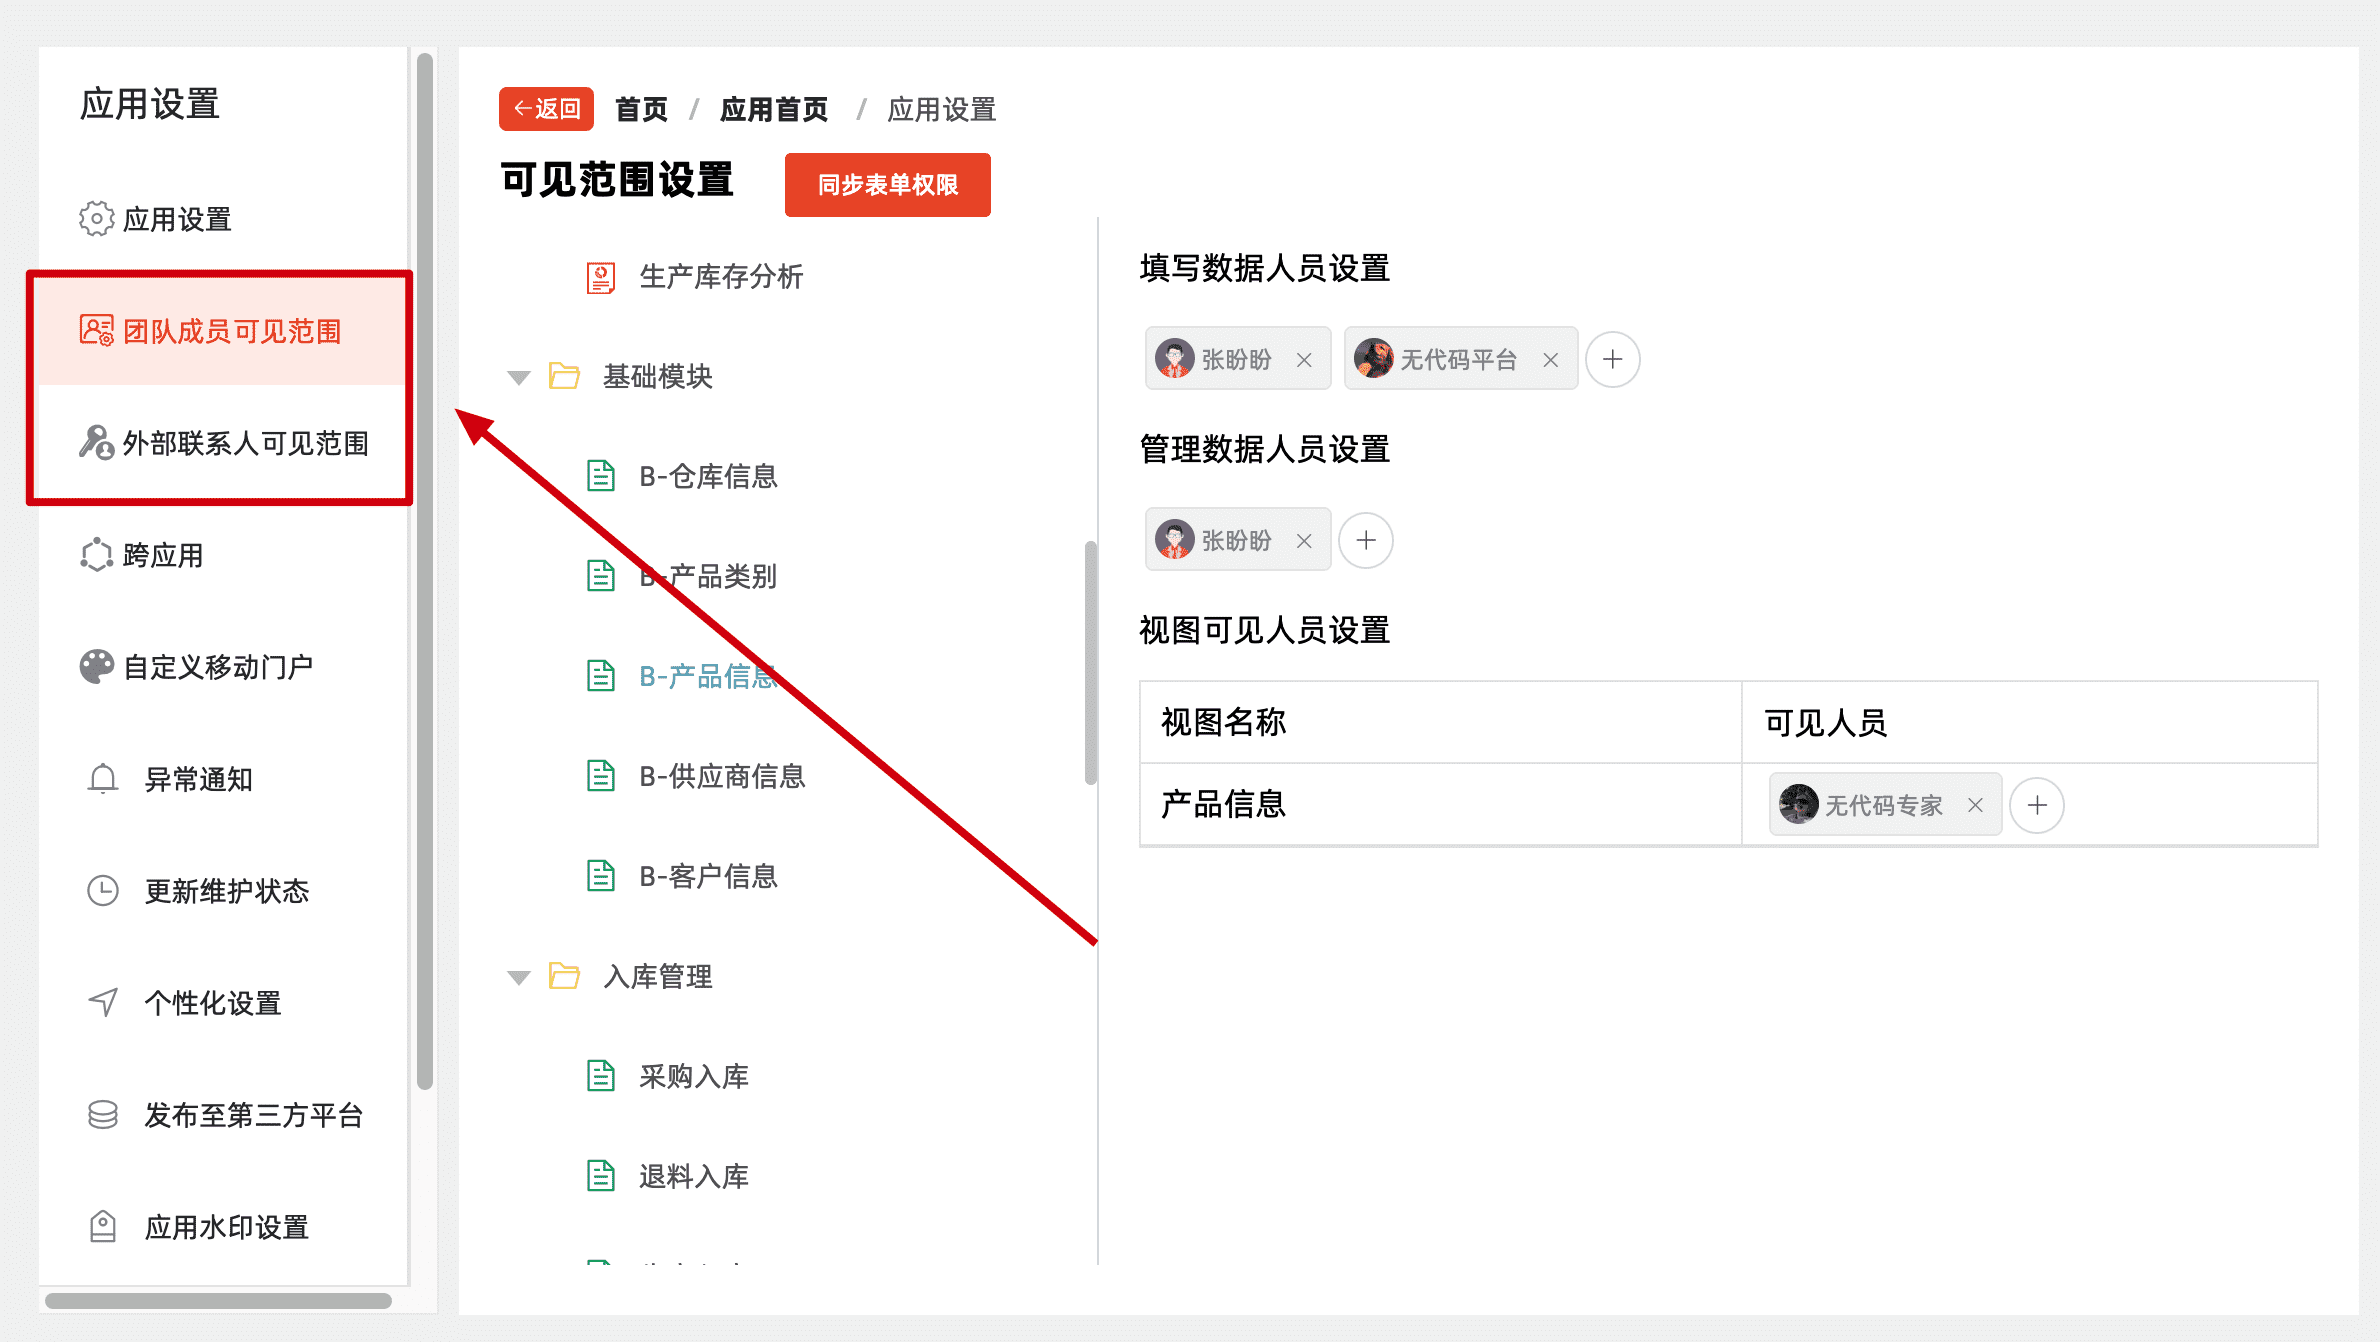Select 团队成员可见范围 menu item
The height and width of the screenshot is (1342, 2380).
coord(231,331)
